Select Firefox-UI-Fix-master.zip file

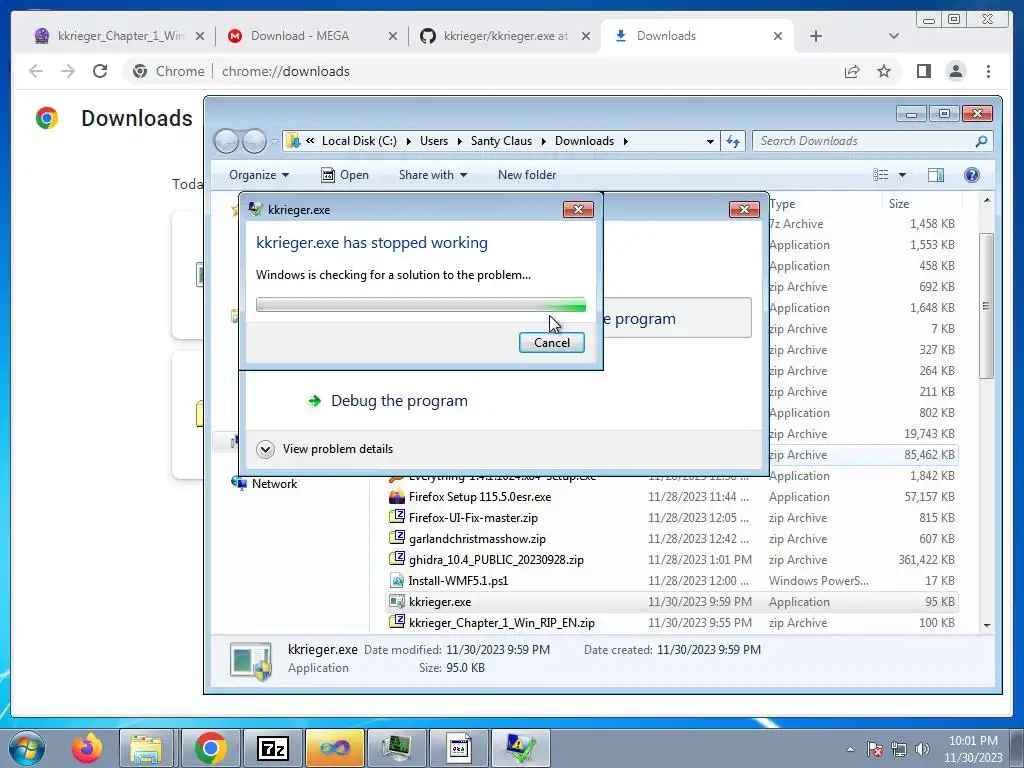click(473, 518)
